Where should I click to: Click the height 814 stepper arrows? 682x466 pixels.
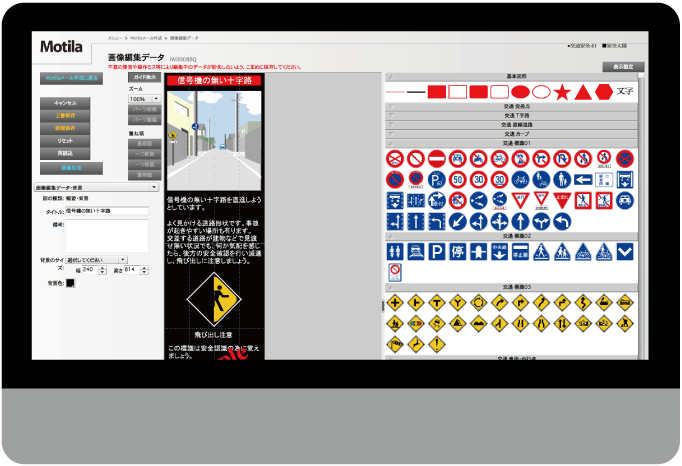tap(144, 270)
